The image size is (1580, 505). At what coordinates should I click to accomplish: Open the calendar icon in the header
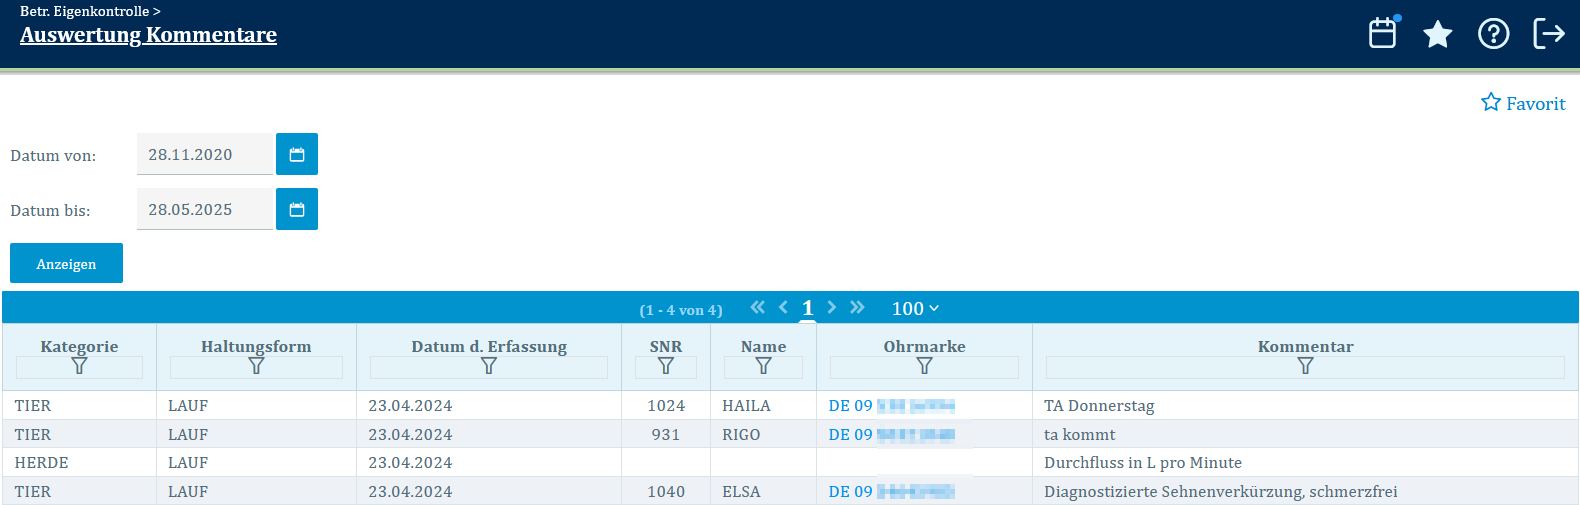coord(1383,33)
